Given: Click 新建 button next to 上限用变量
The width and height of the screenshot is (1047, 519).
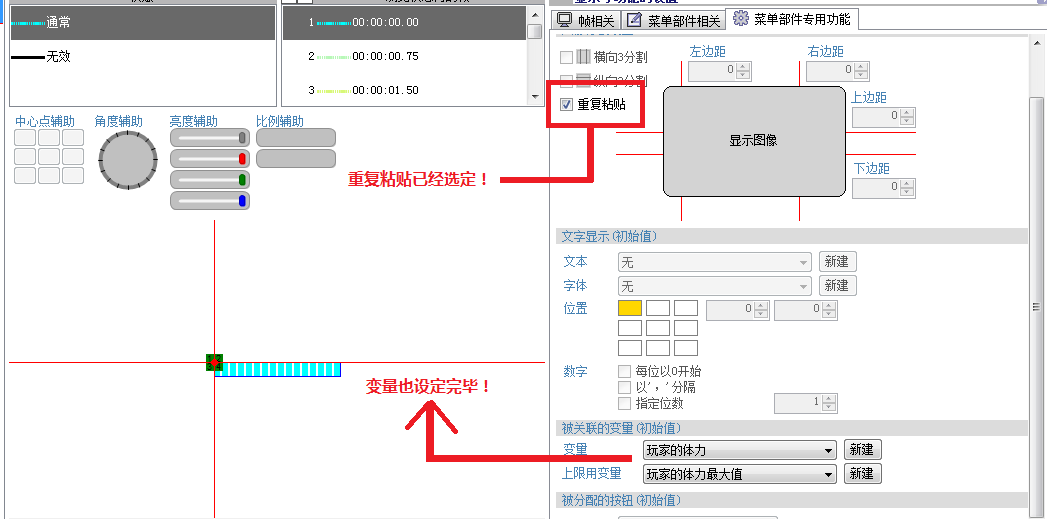Looking at the screenshot, I should (x=862, y=474).
